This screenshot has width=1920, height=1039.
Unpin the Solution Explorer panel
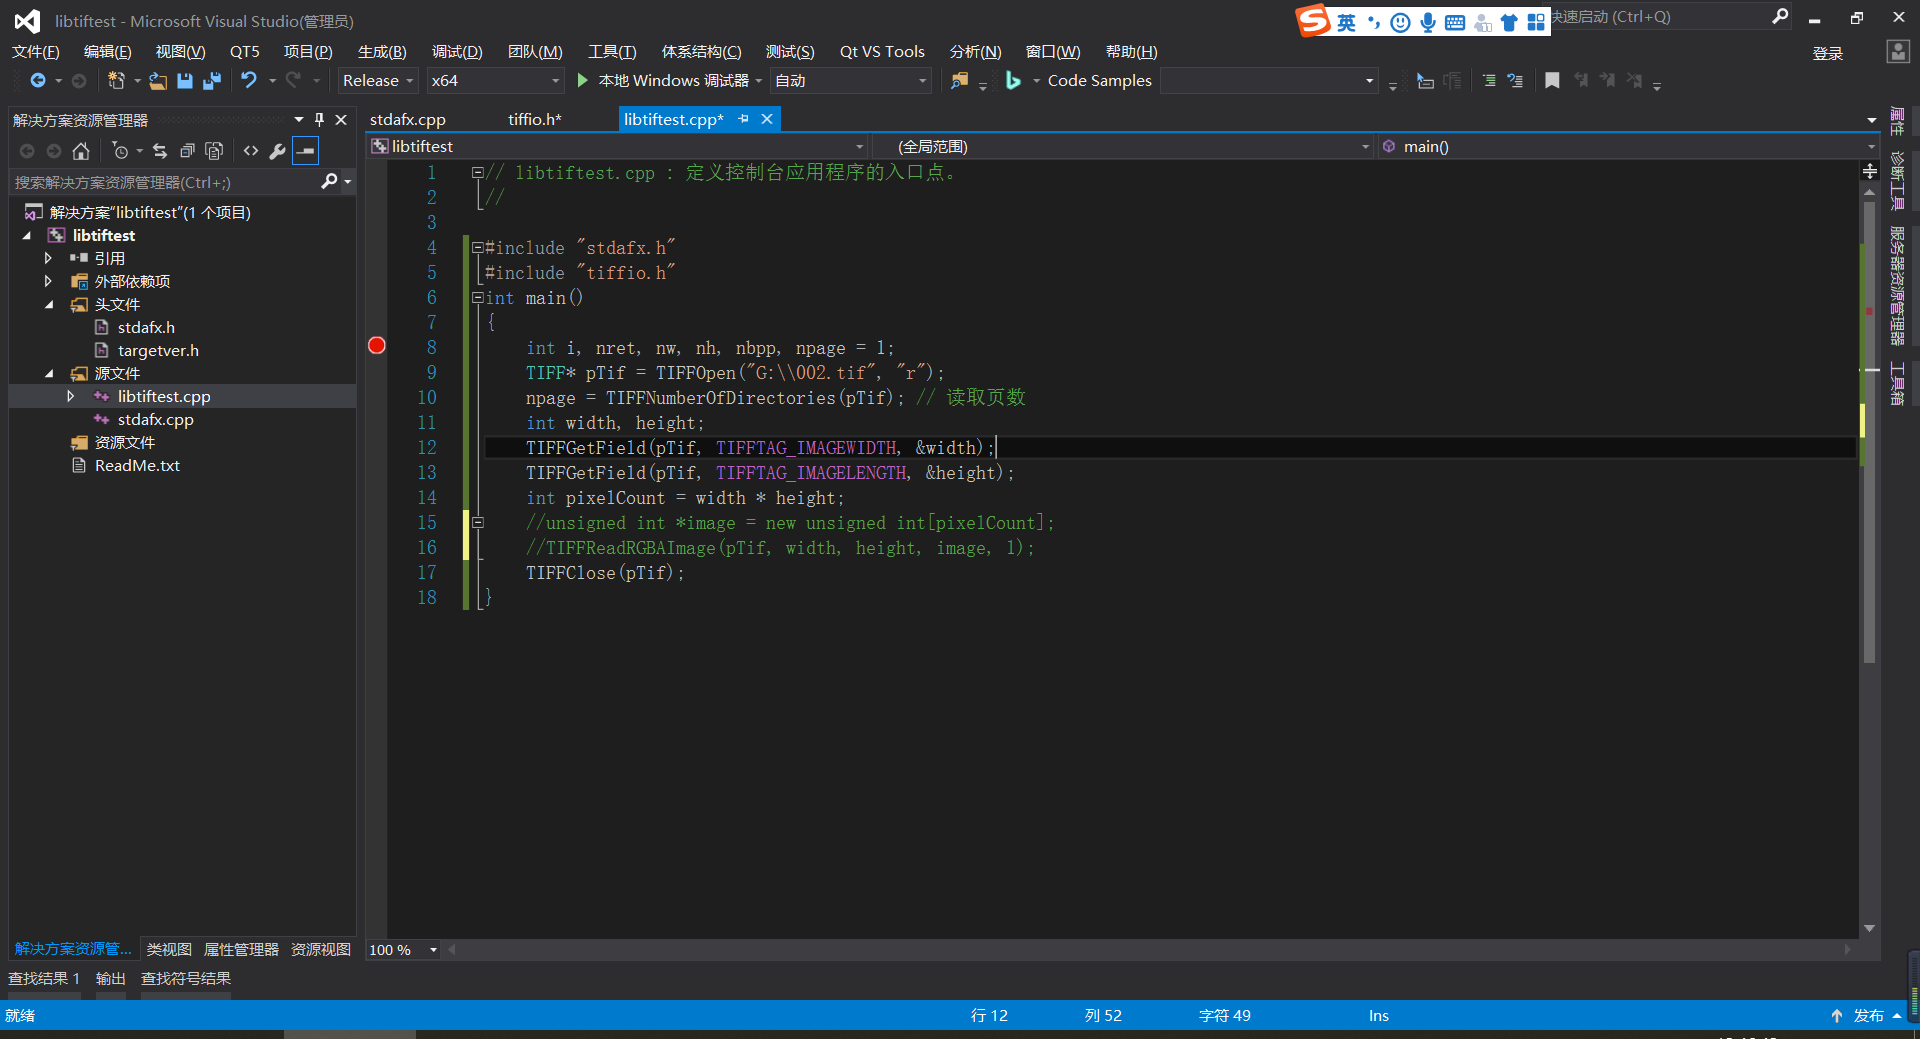(x=318, y=119)
